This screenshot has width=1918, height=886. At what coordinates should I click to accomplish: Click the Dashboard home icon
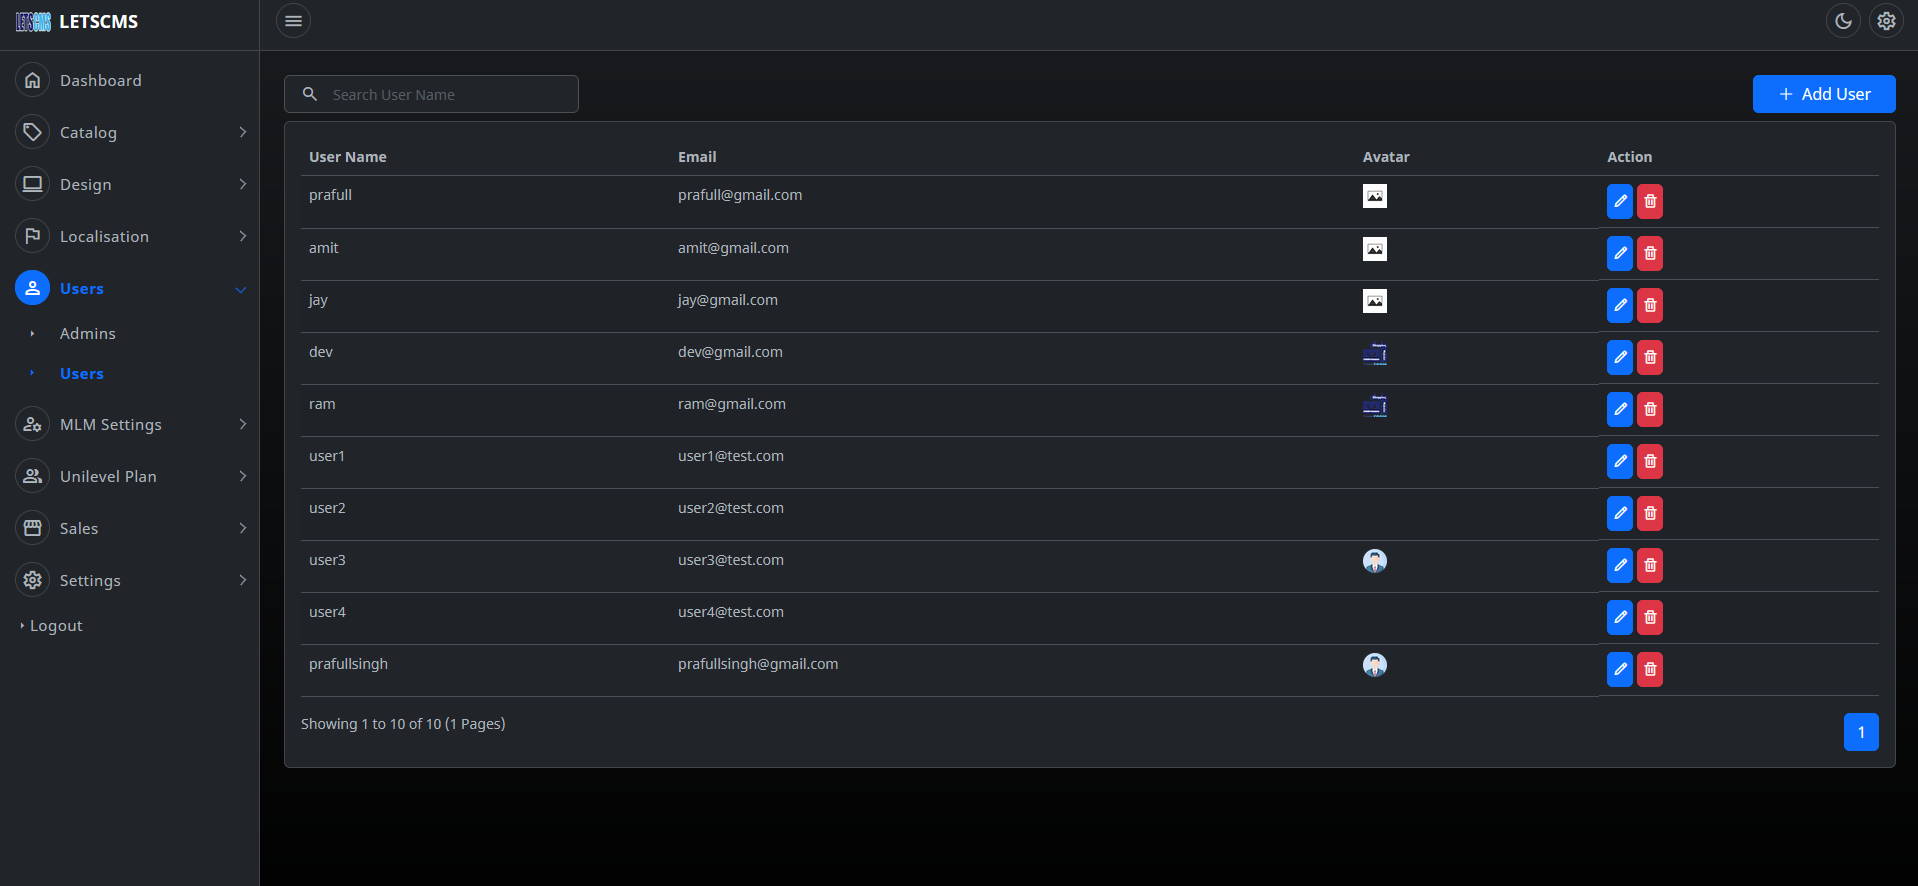click(33, 80)
